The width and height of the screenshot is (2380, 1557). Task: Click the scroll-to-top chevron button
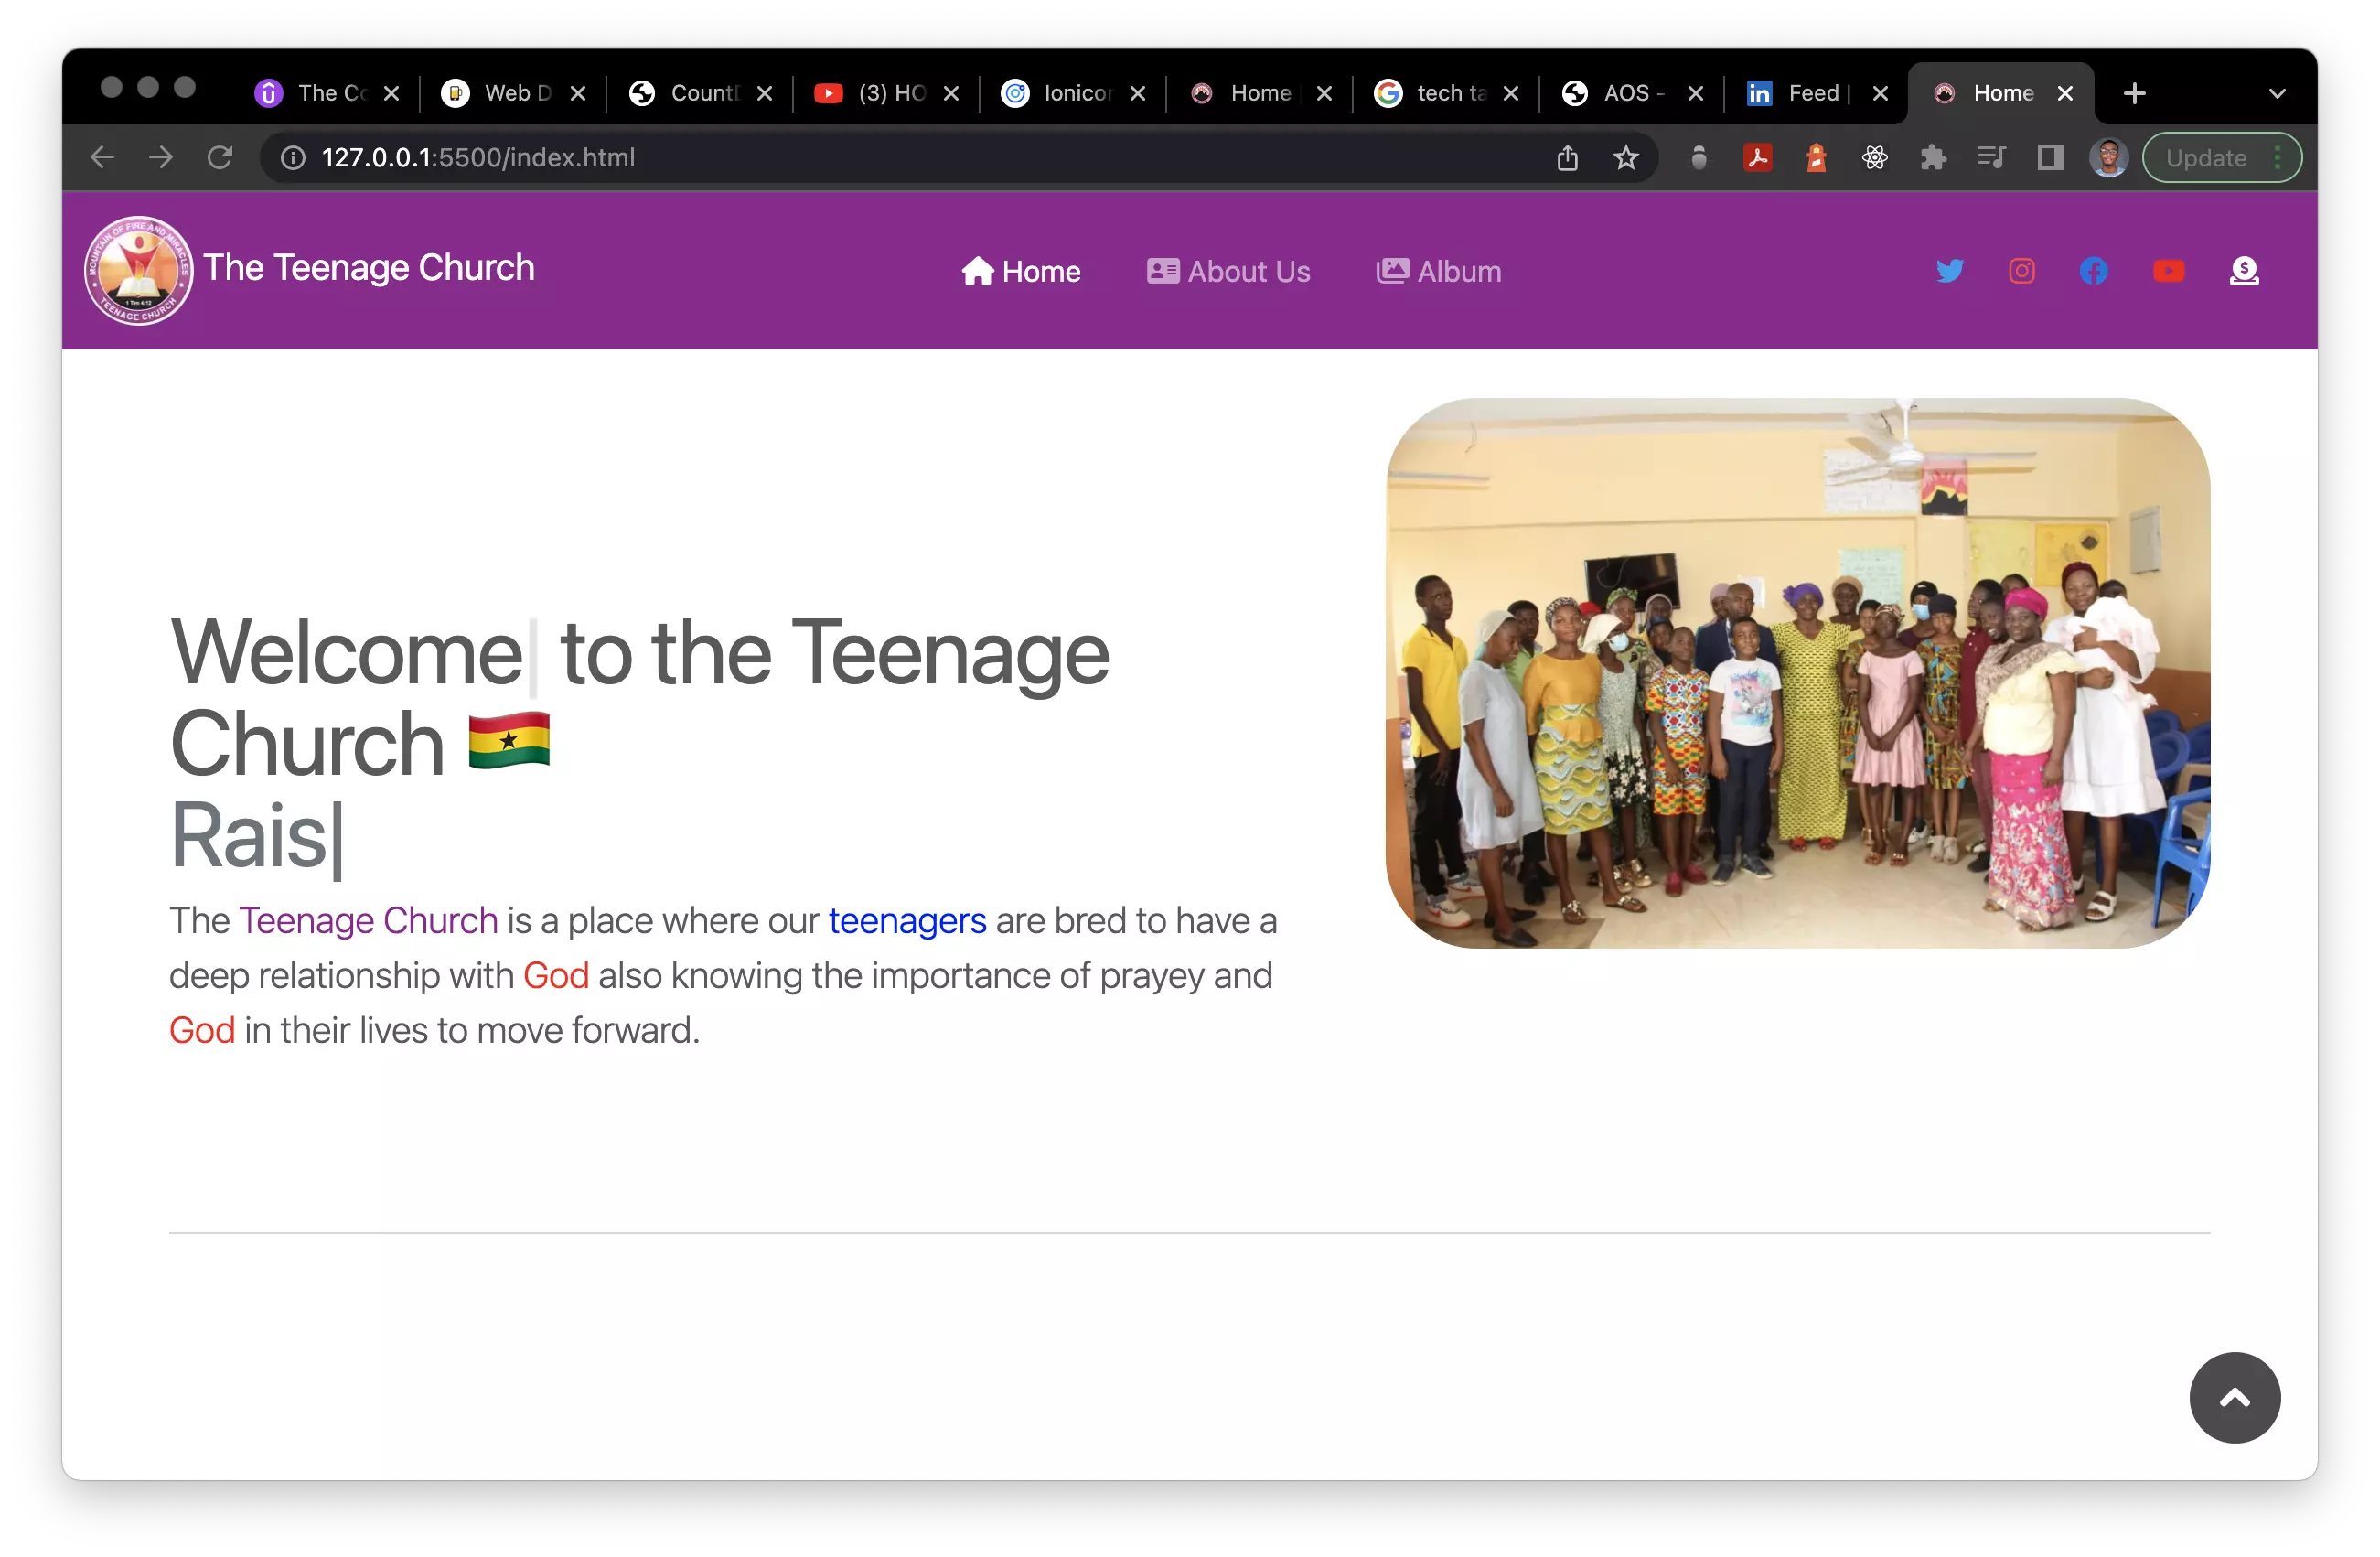(2234, 1397)
